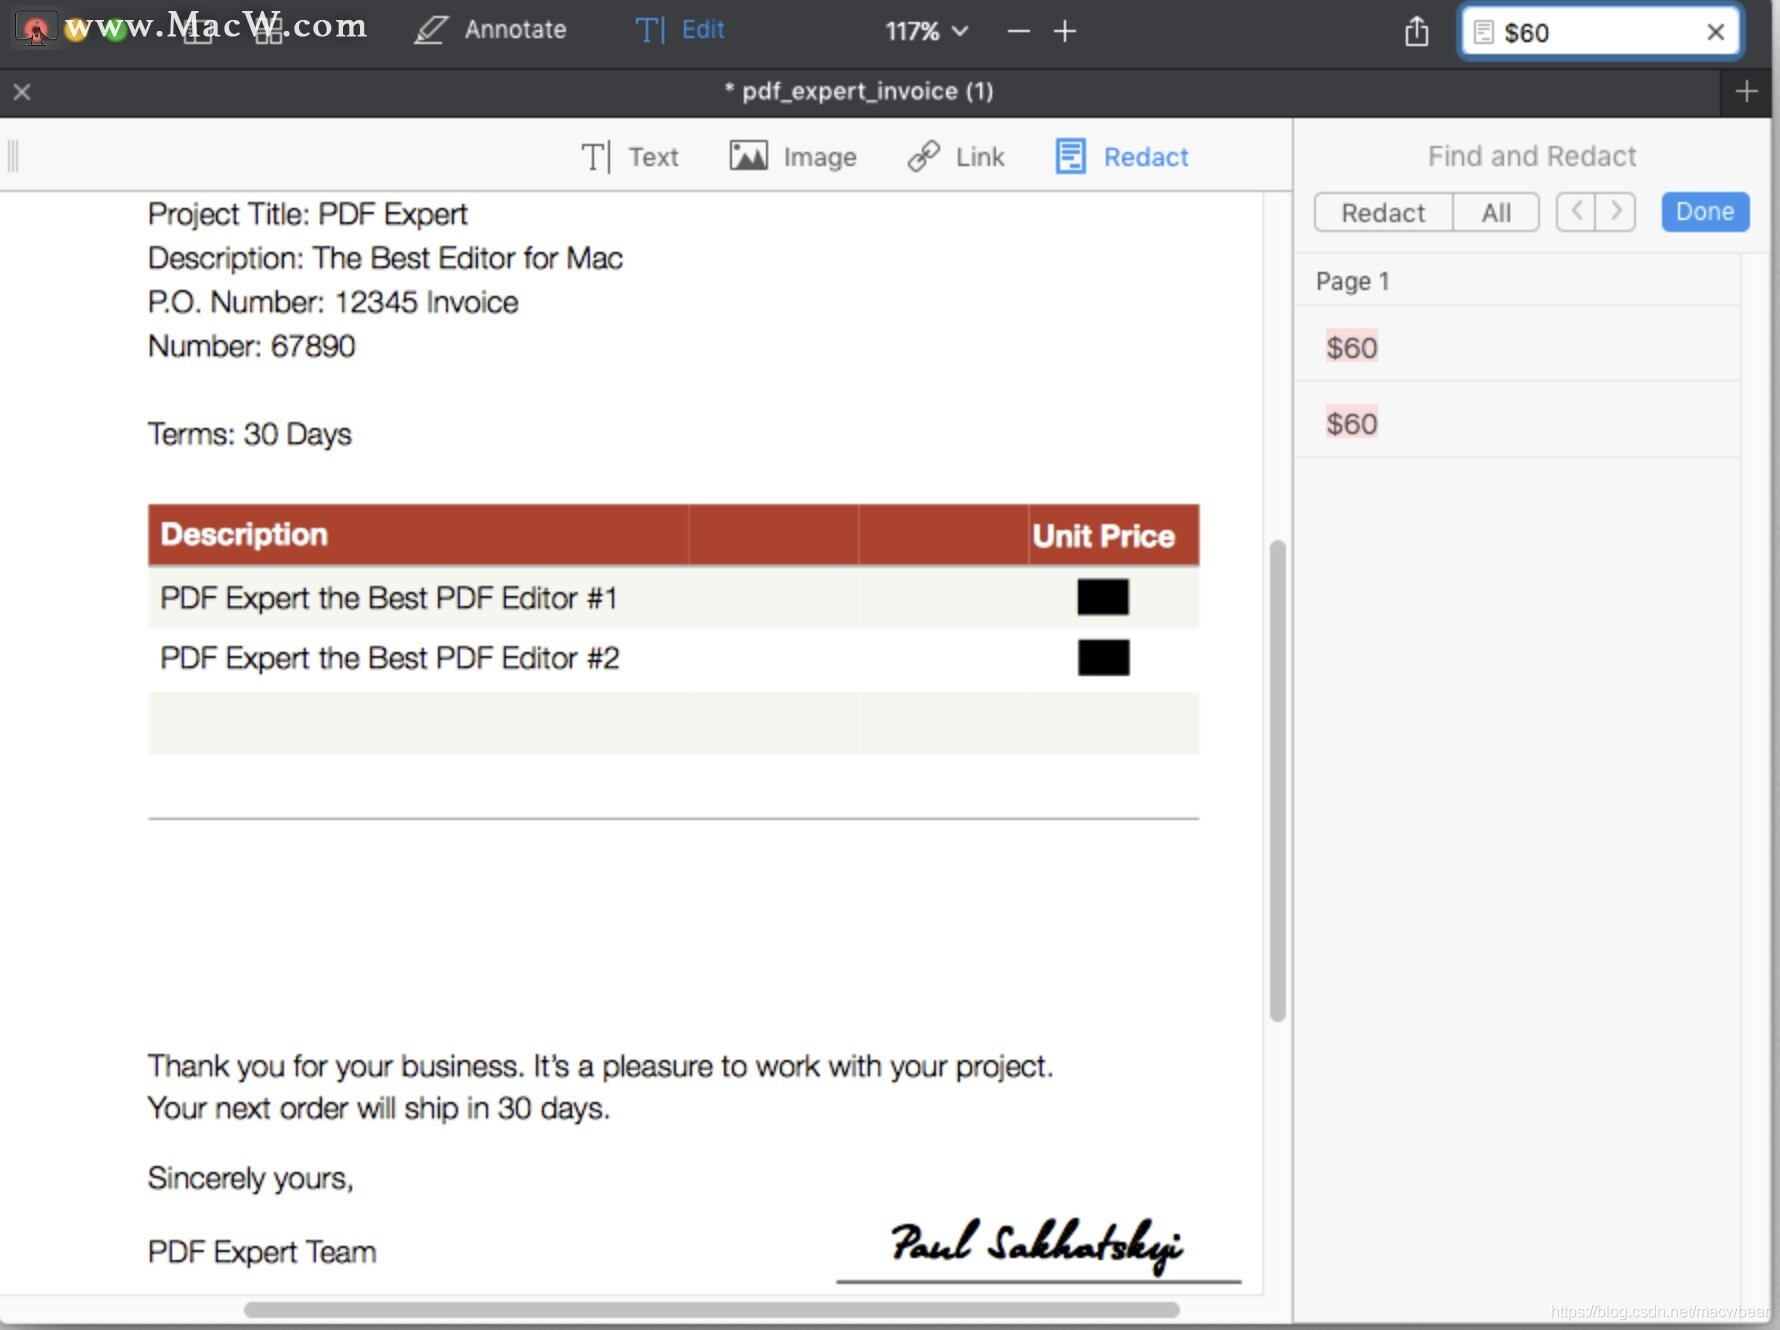
Task: Click the 'Terms: 30 Days' text
Action: 249,434
